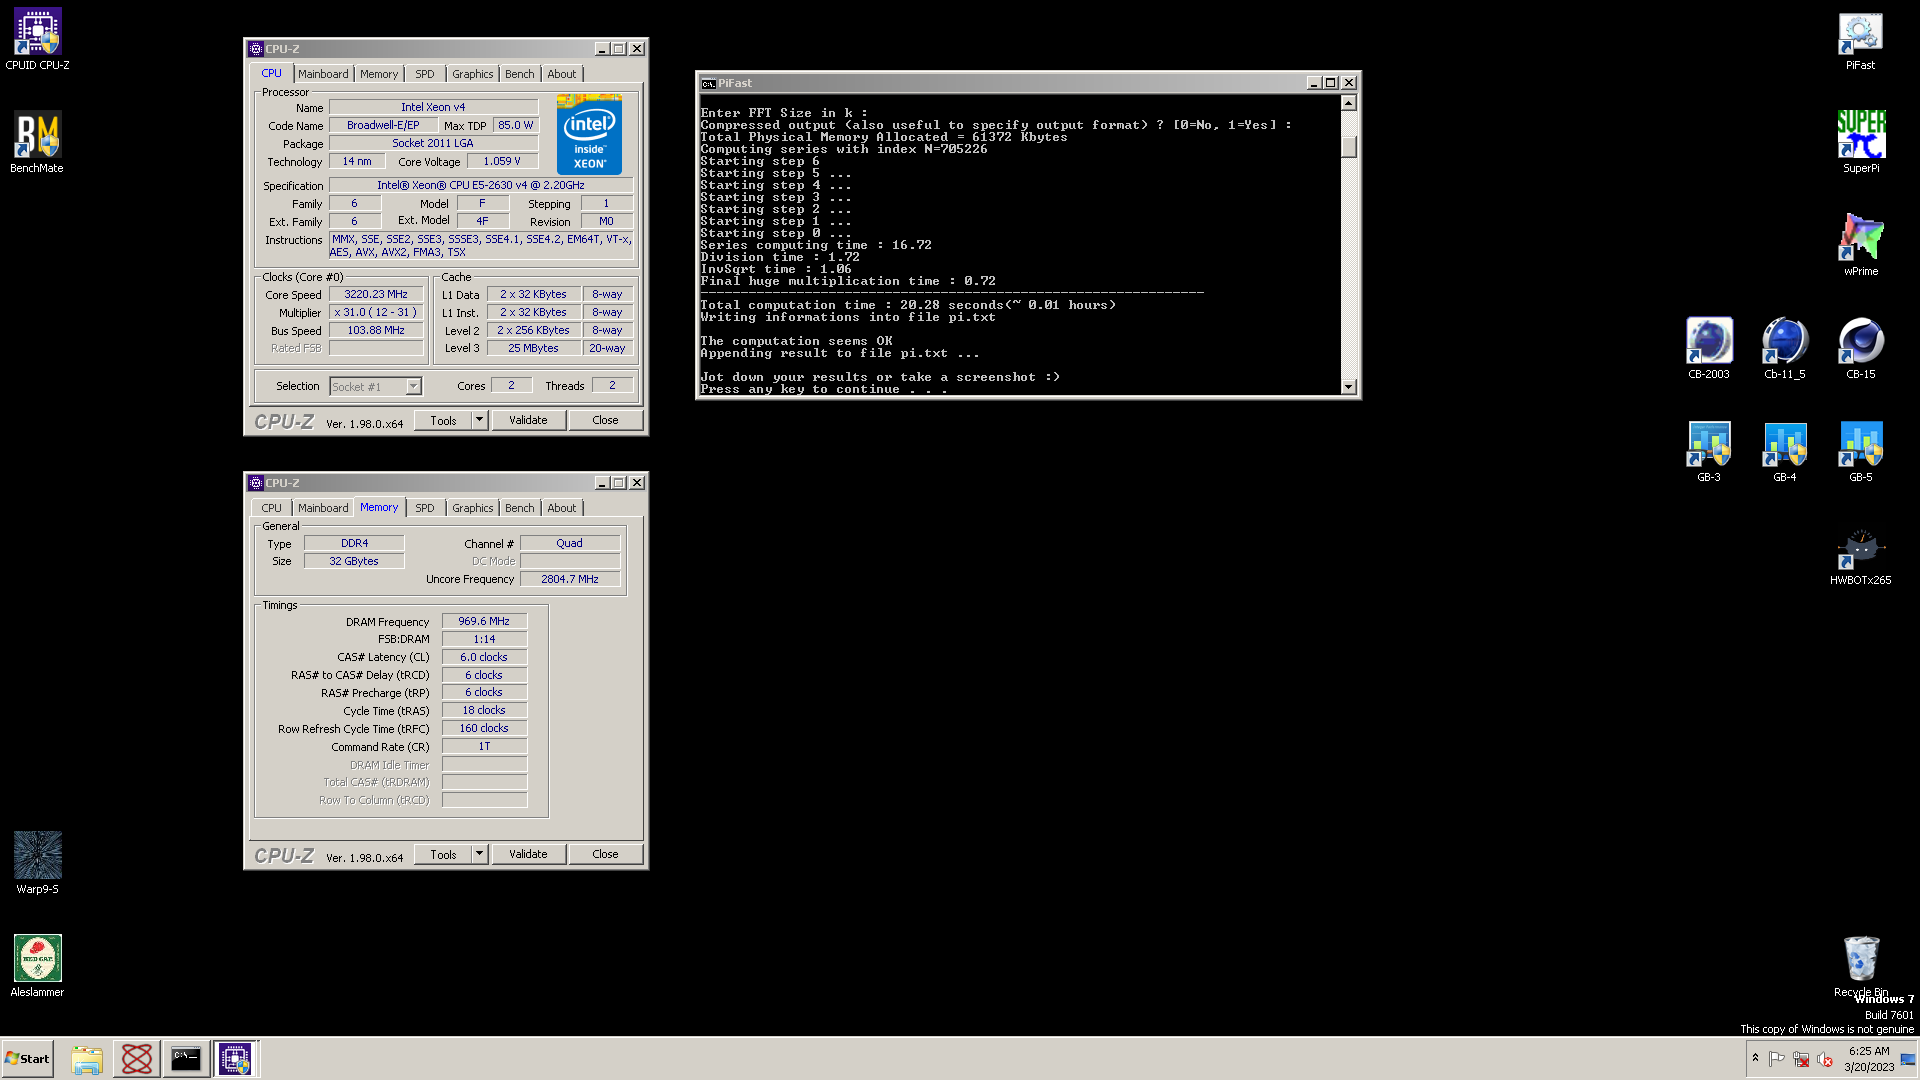The width and height of the screenshot is (1920, 1080).
Task: Click Tools button in upper CPU-Z
Action: point(443,420)
